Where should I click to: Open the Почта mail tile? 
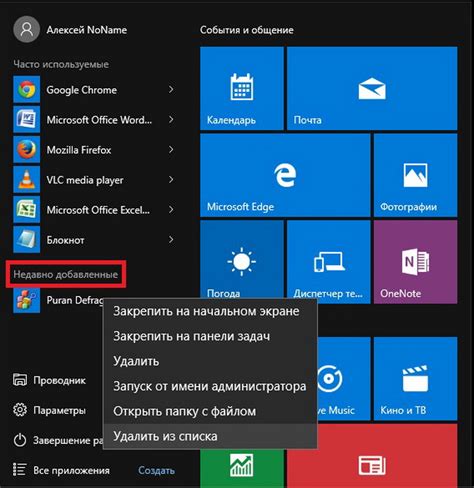pos(372,88)
